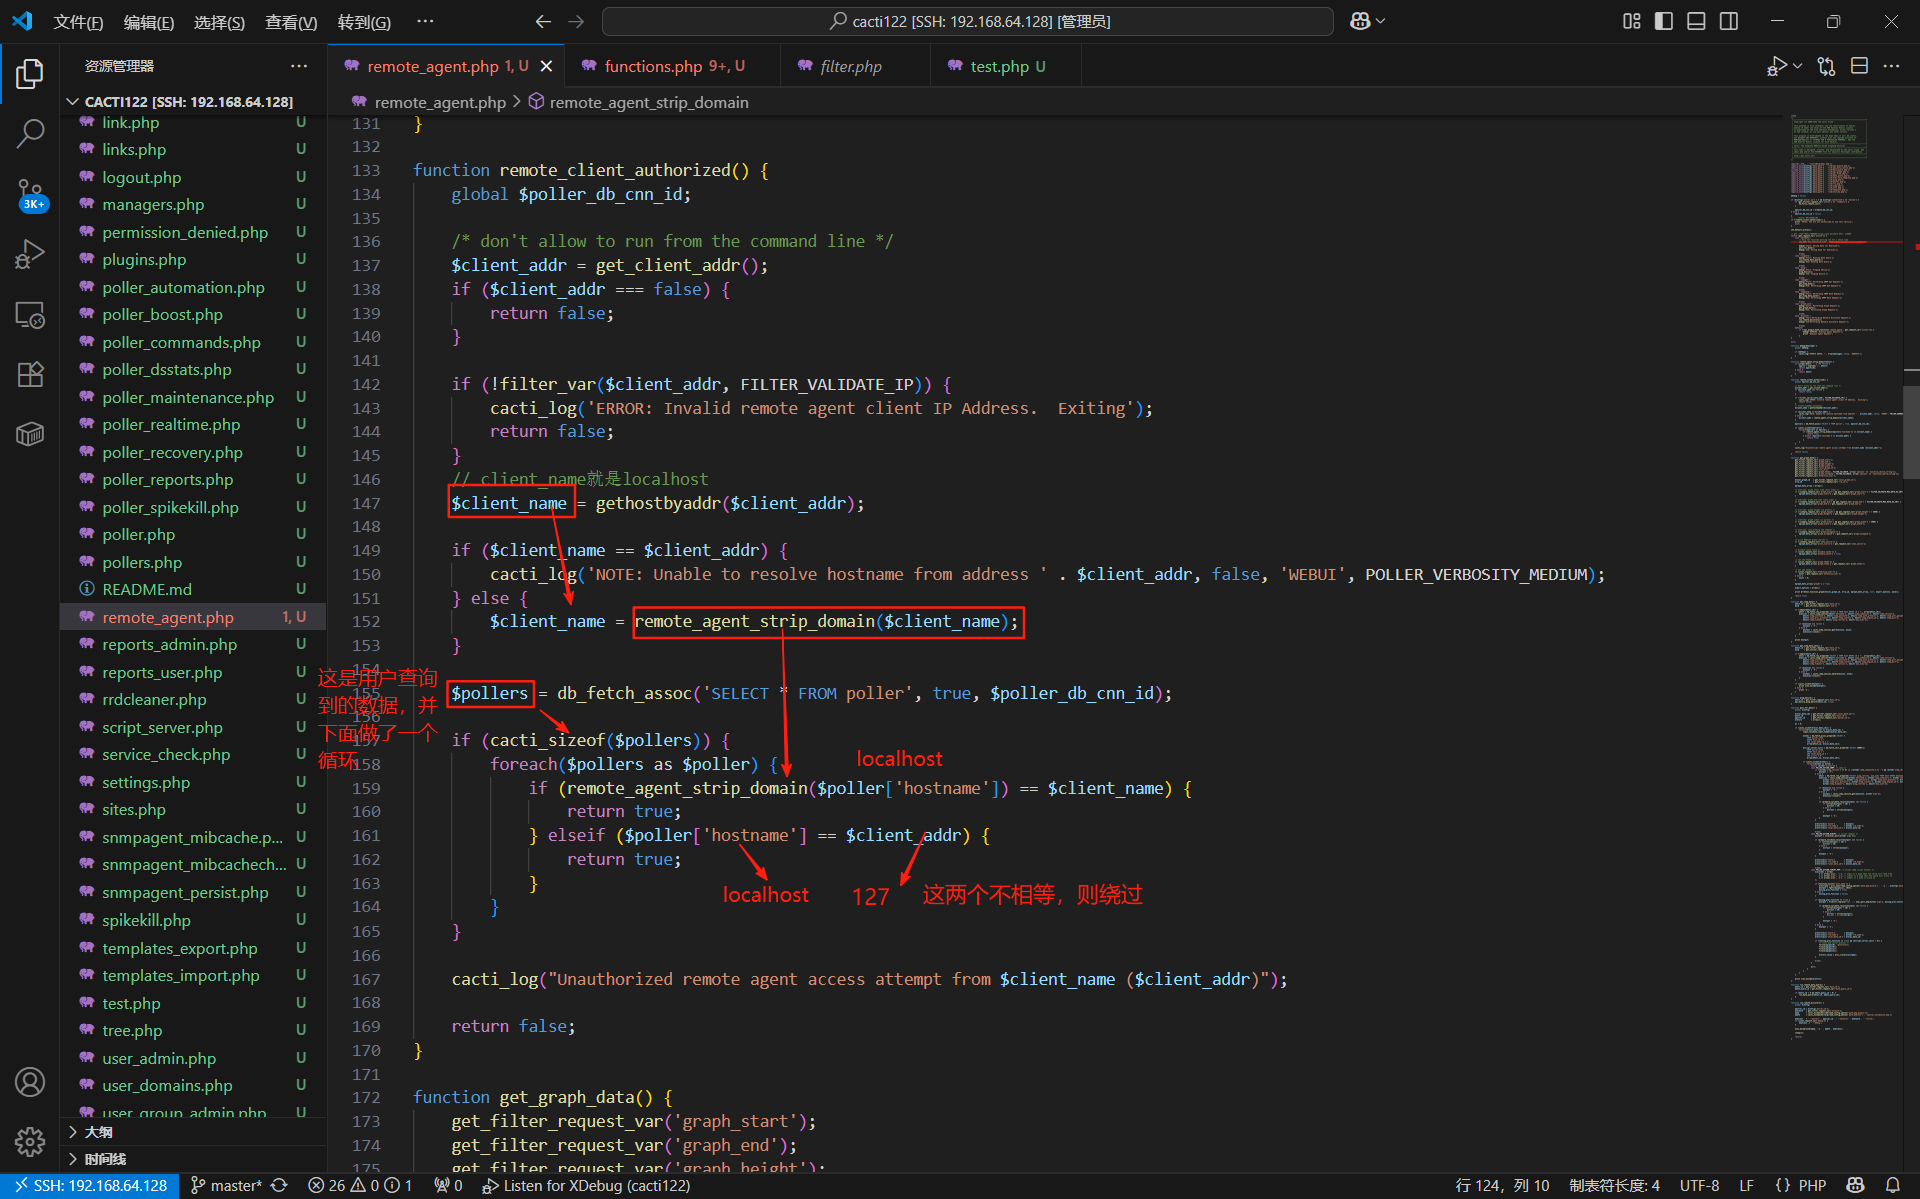Open collapsed menu ellipsis in menu bar
The image size is (1920, 1199).
point(425,21)
